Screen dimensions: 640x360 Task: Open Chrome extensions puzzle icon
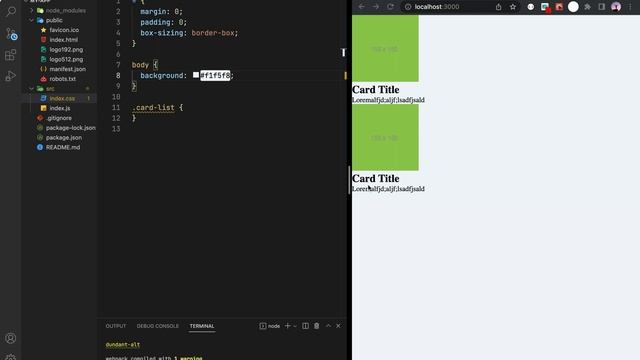click(587, 7)
